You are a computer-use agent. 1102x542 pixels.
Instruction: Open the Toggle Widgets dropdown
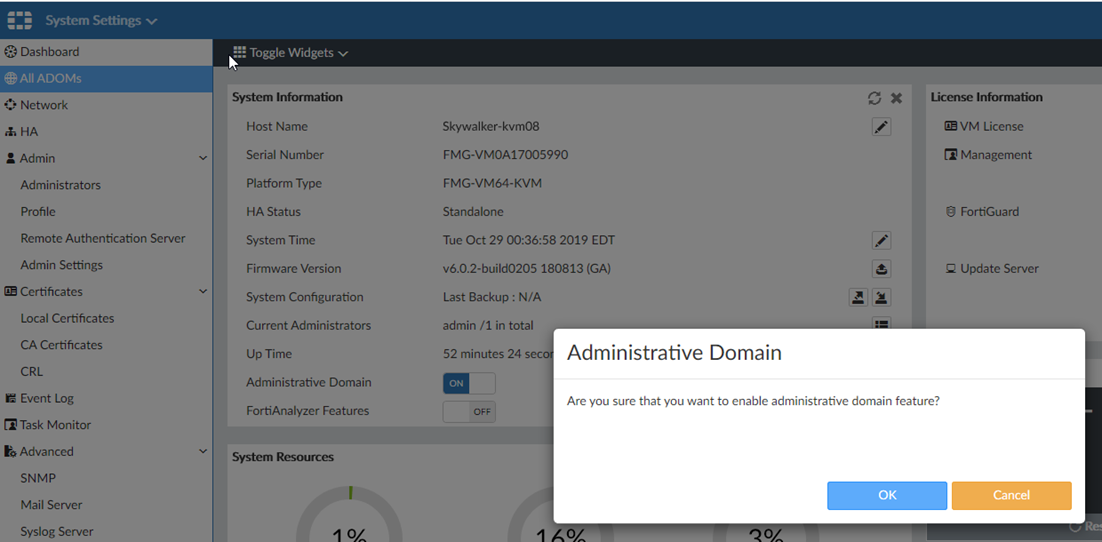coord(290,53)
